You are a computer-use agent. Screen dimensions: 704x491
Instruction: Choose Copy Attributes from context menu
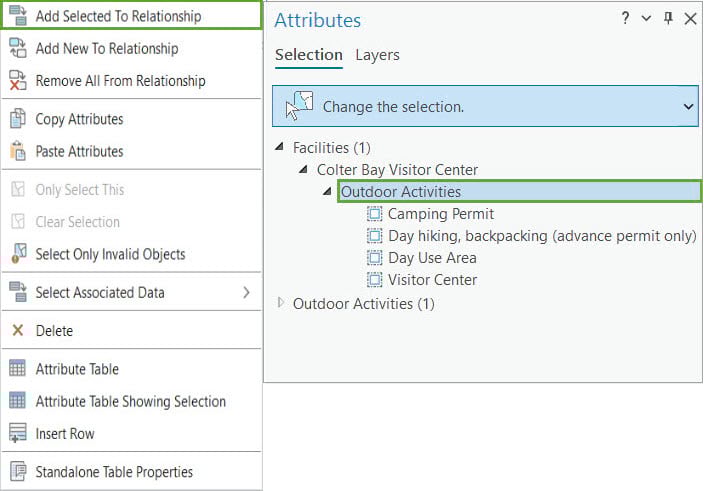[x=131, y=119]
